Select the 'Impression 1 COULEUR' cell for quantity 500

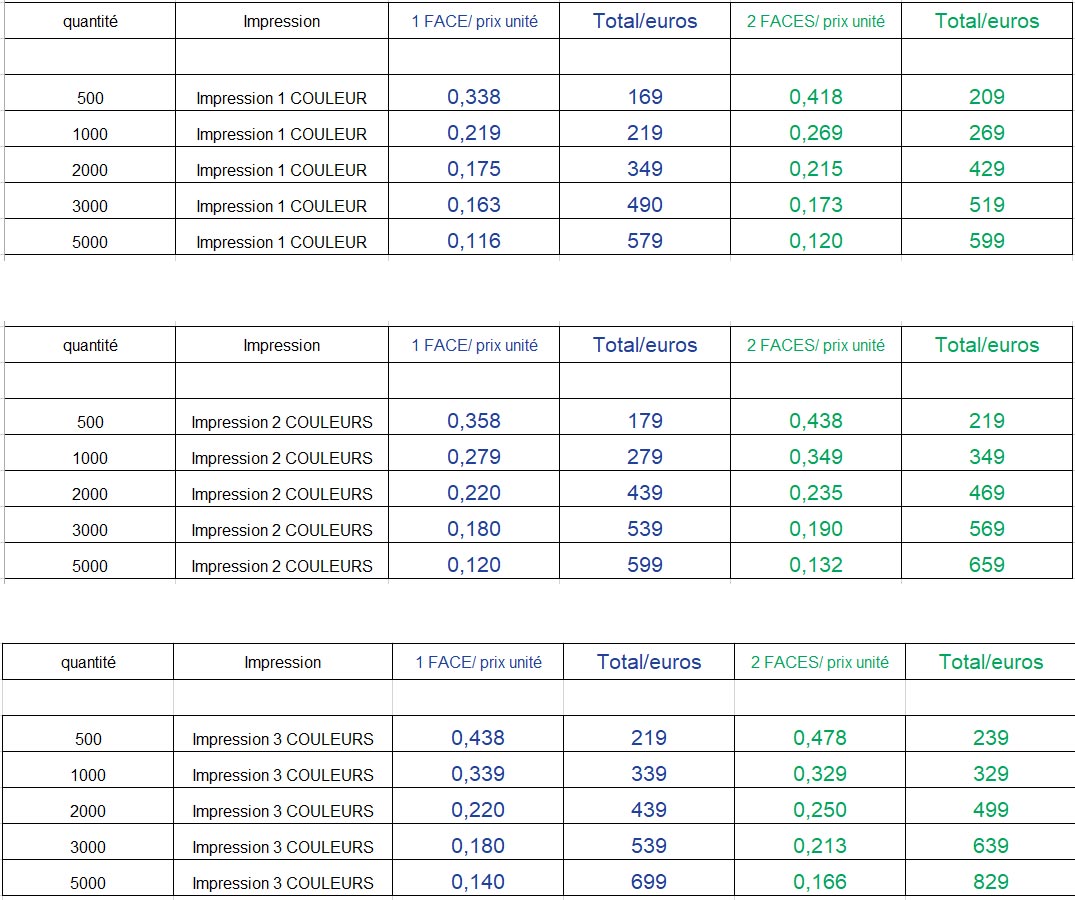(x=281, y=98)
